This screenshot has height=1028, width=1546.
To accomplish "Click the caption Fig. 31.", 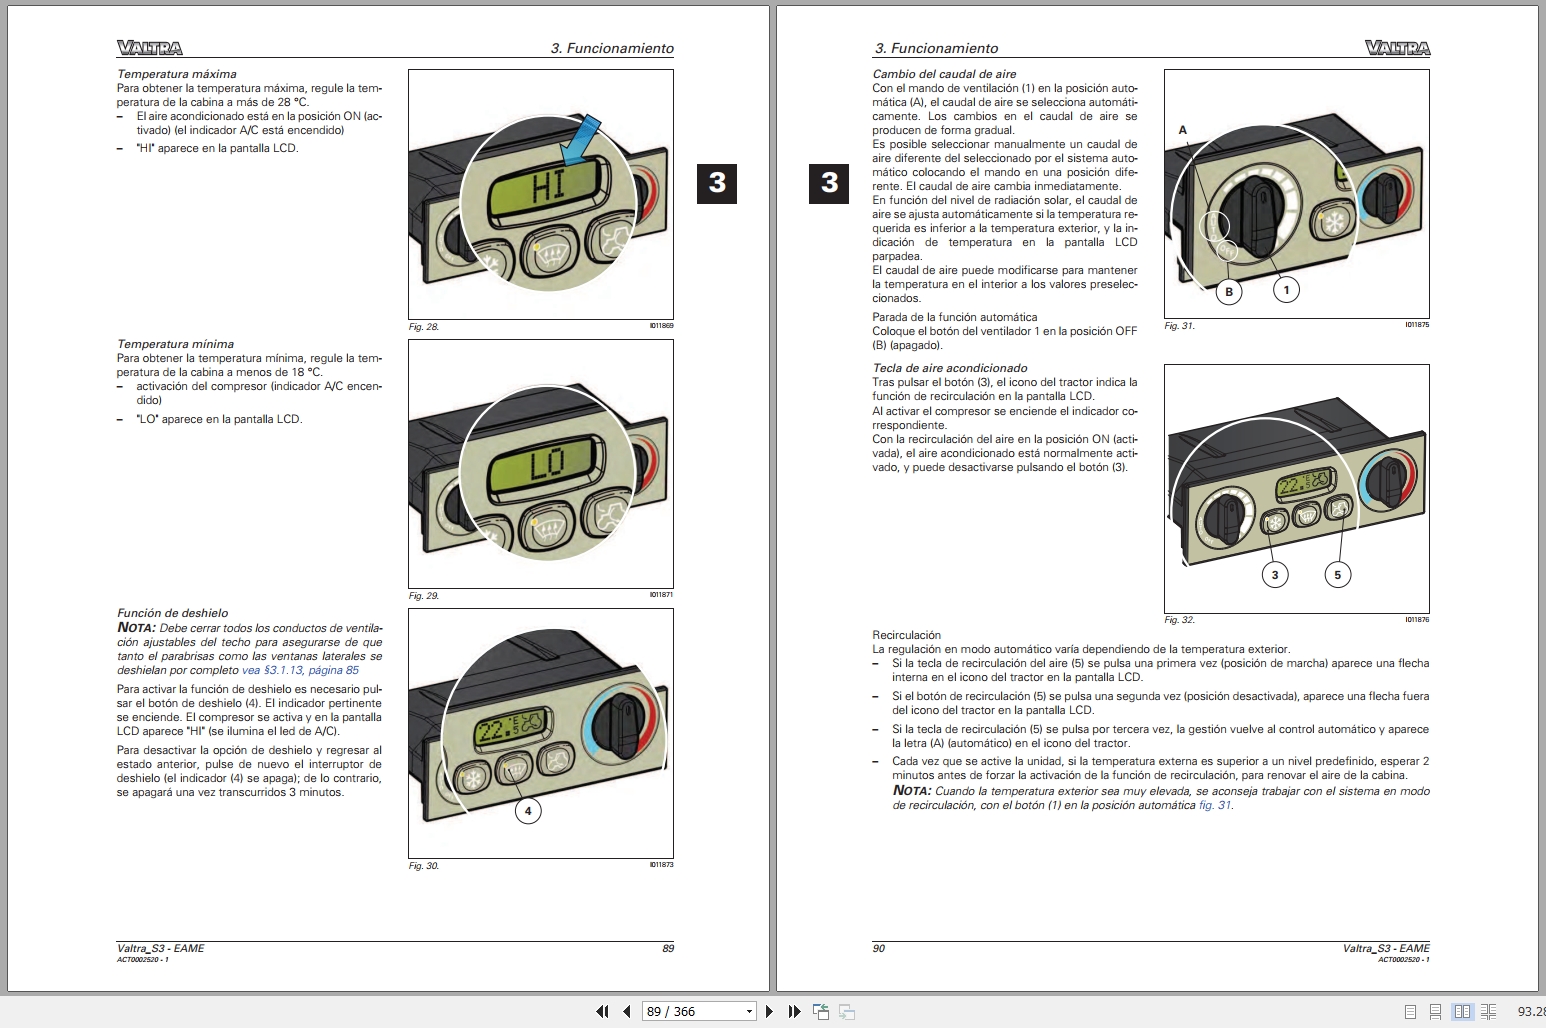I will click(1179, 326).
